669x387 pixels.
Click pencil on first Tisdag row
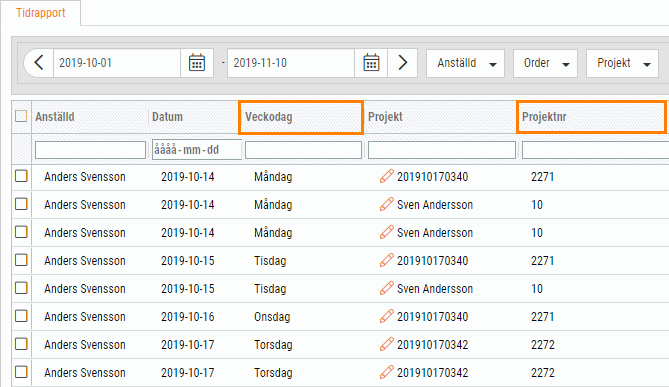point(387,260)
